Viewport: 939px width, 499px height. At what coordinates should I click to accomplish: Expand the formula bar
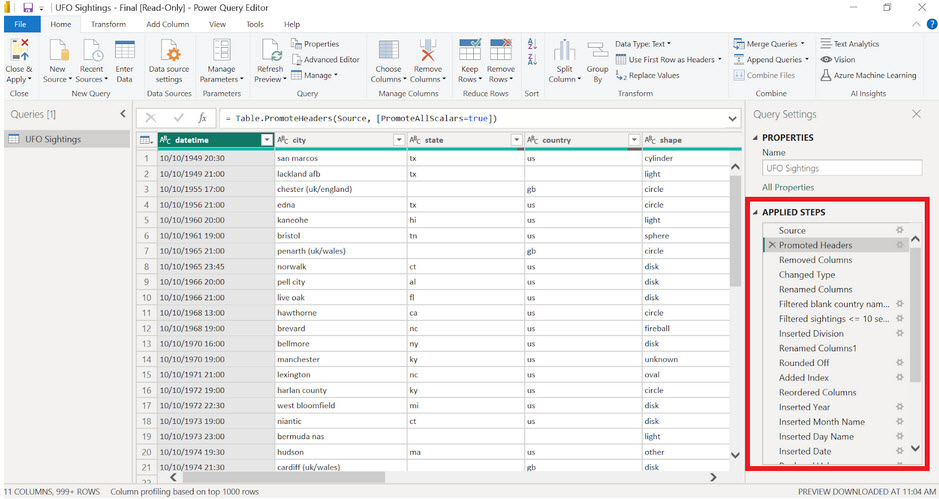pyautogui.click(x=732, y=119)
